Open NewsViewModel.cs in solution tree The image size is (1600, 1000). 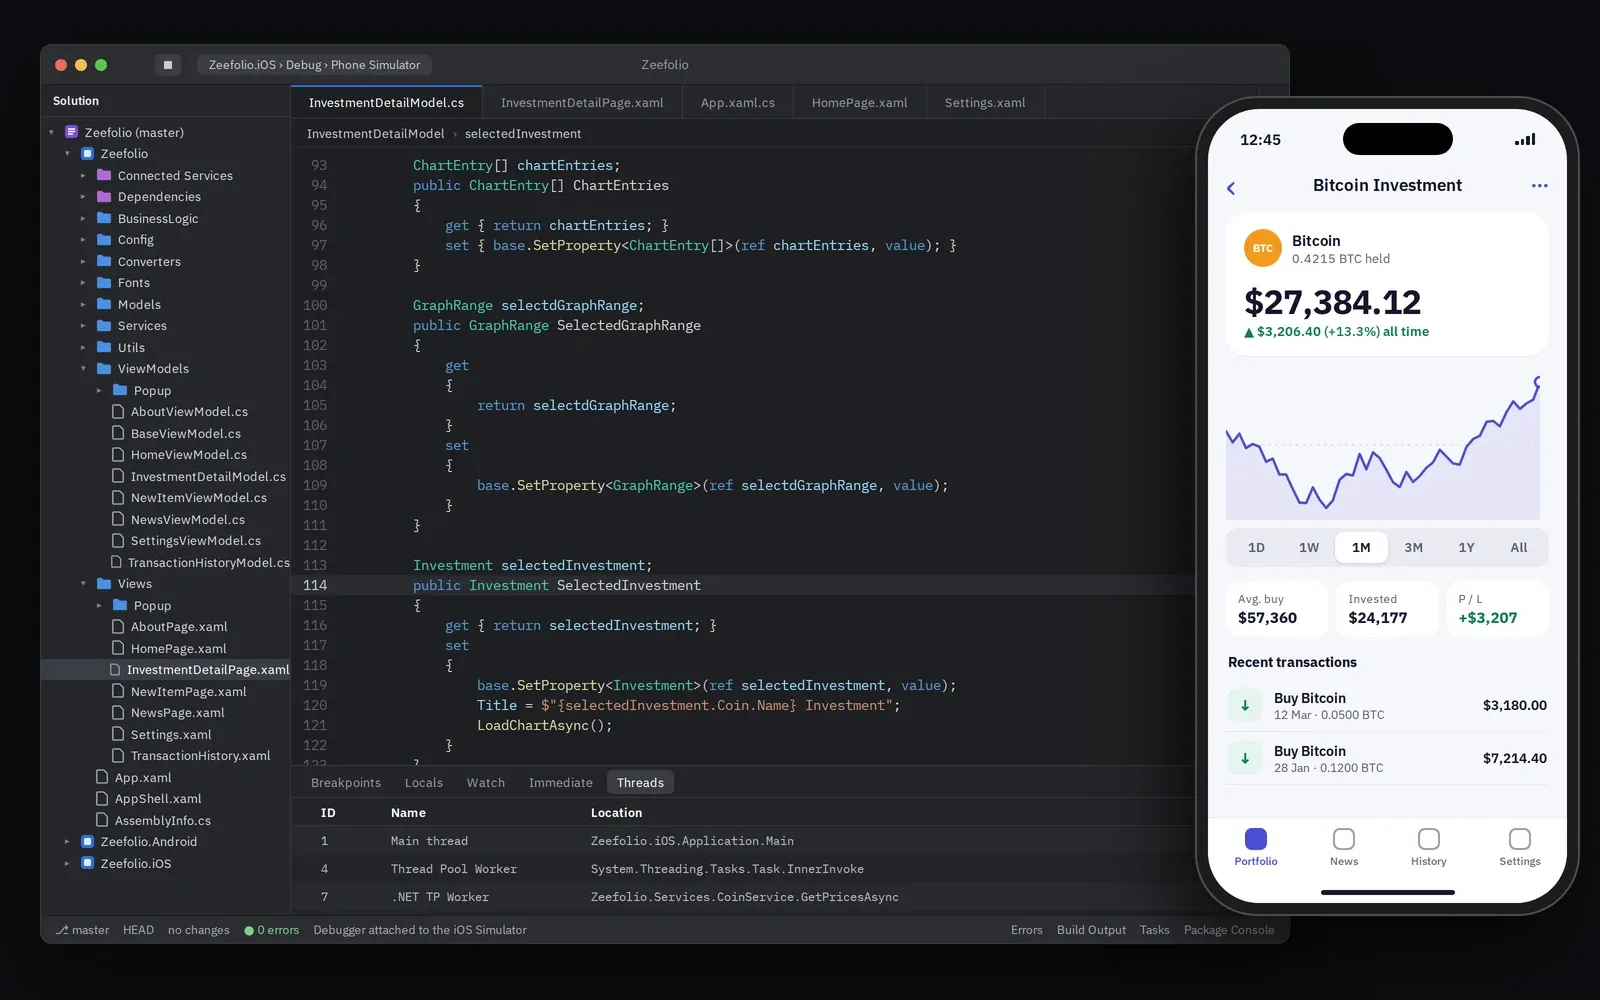coord(187,520)
